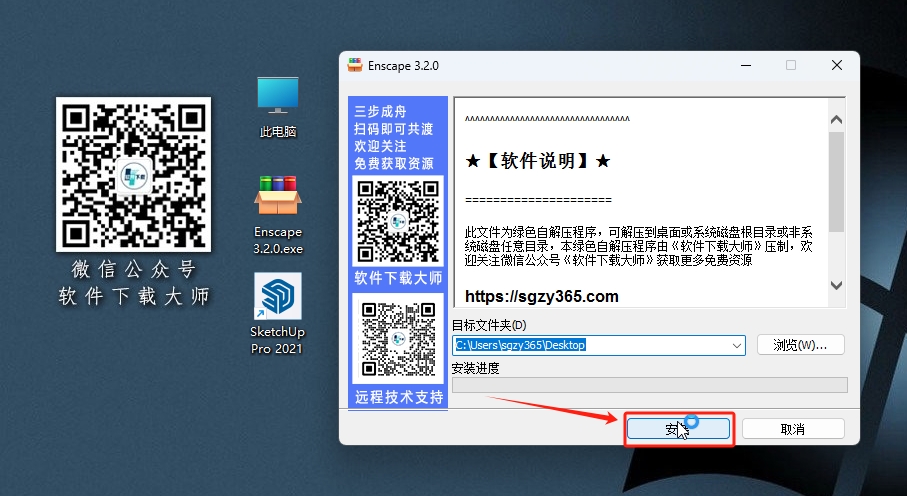This screenshot has width=907, height=496.
Task: Click the https://sgzy365.com text
Action: click(541, 297)
